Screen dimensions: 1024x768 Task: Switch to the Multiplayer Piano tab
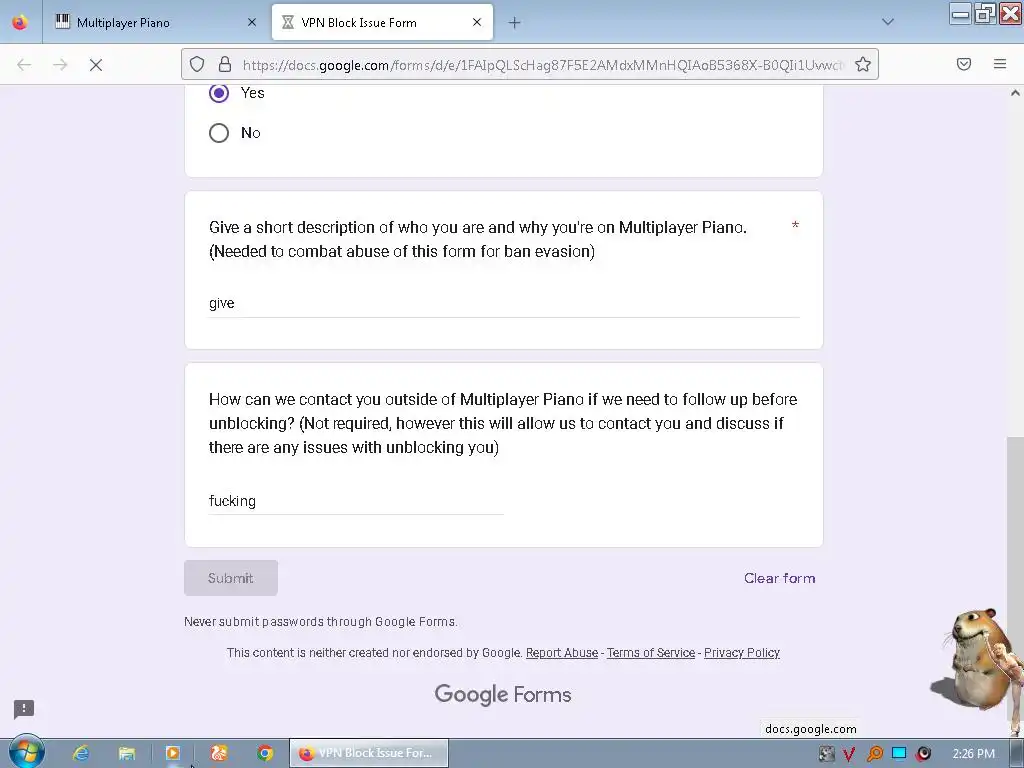155,23
